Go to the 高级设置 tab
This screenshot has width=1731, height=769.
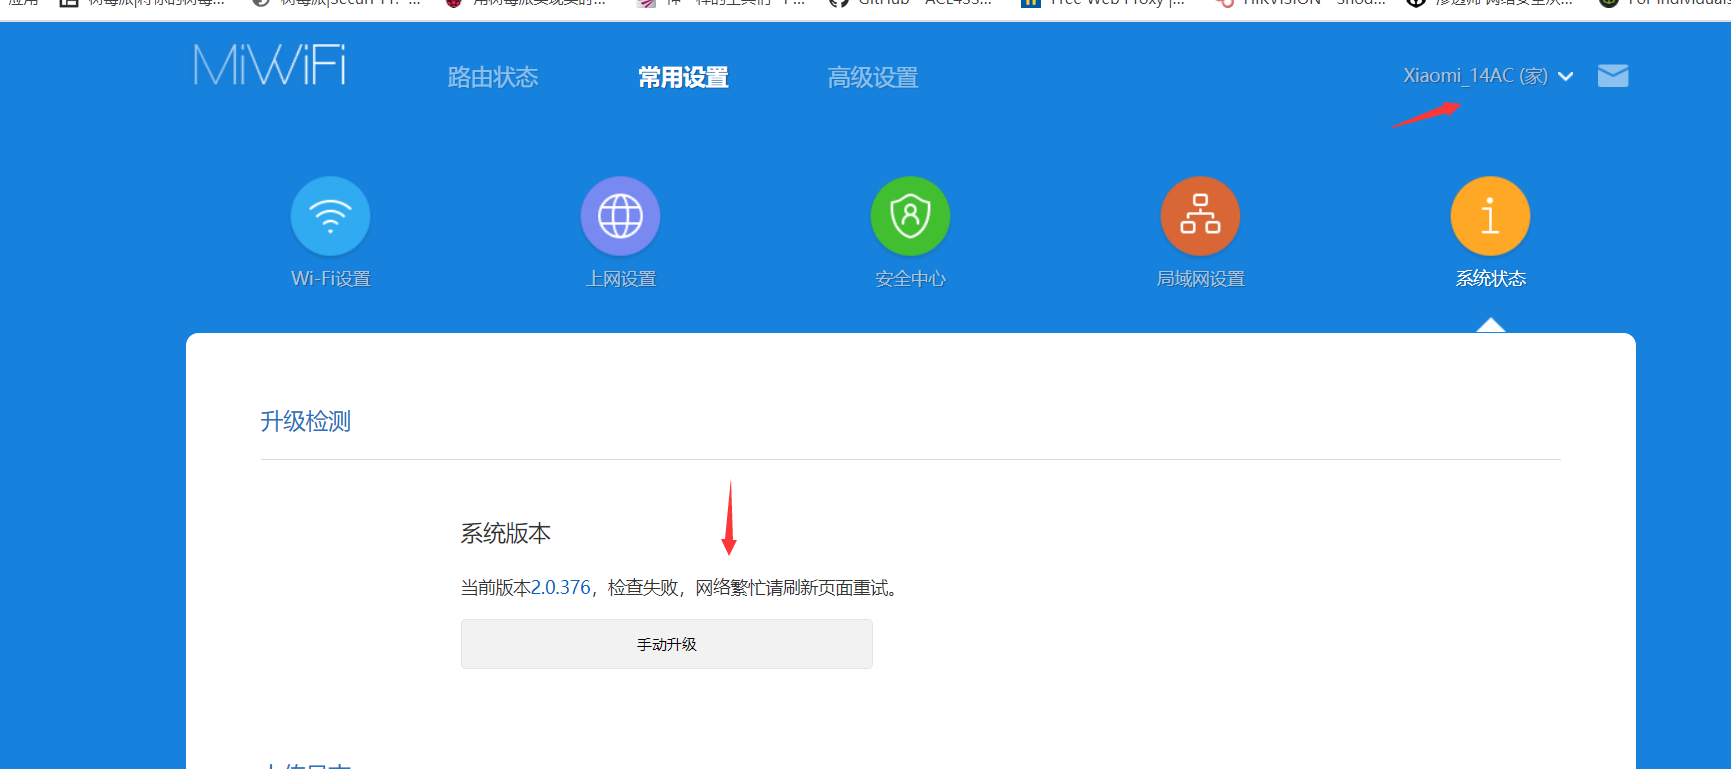873,77
